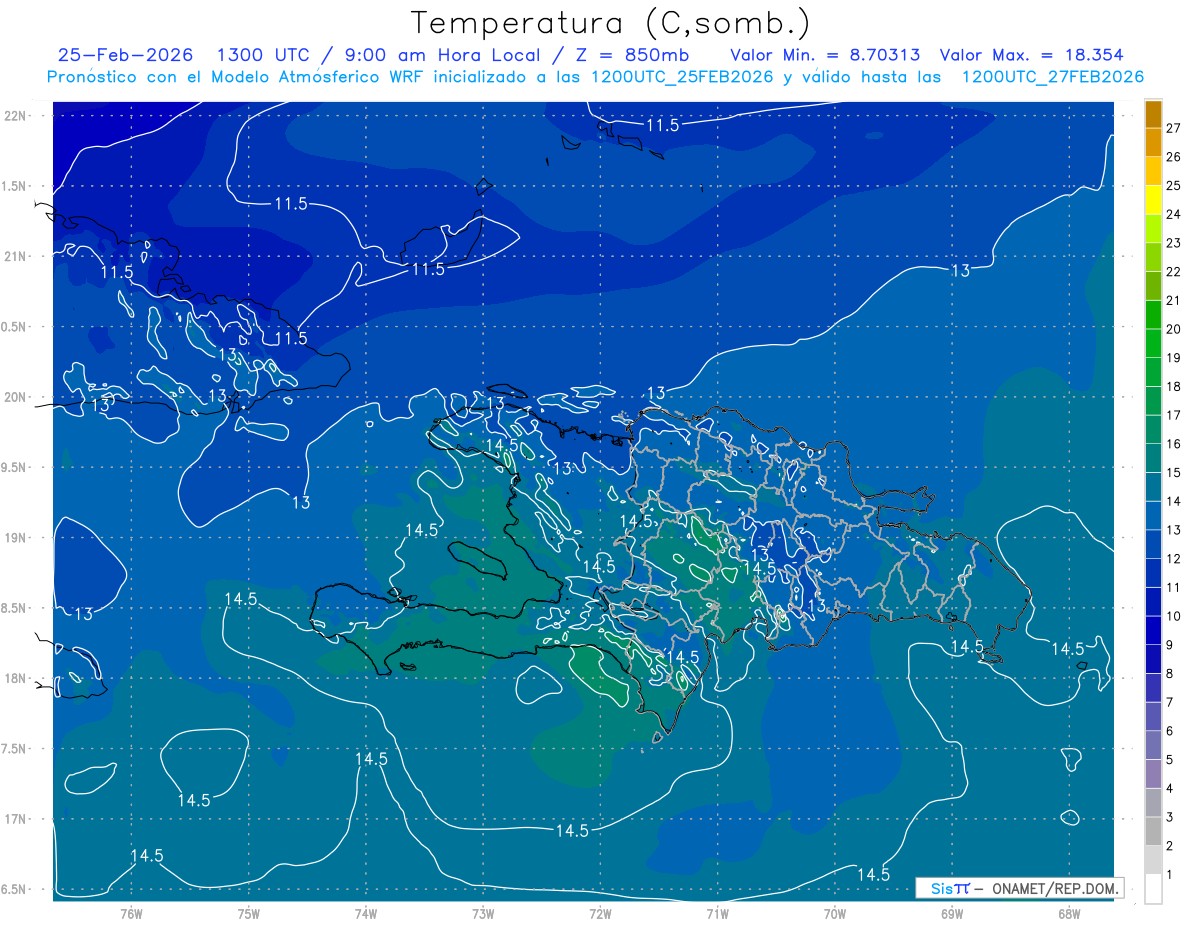Click the longitude label "72W"
This screenshot has width=1200, height=927.
click(600, 914)
